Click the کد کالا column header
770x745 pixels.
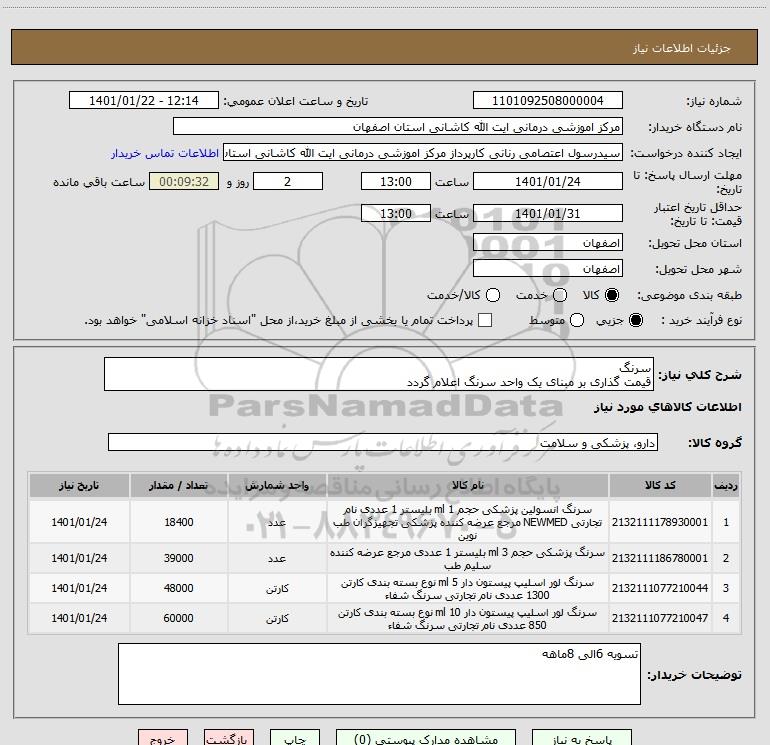click(660, 486)
